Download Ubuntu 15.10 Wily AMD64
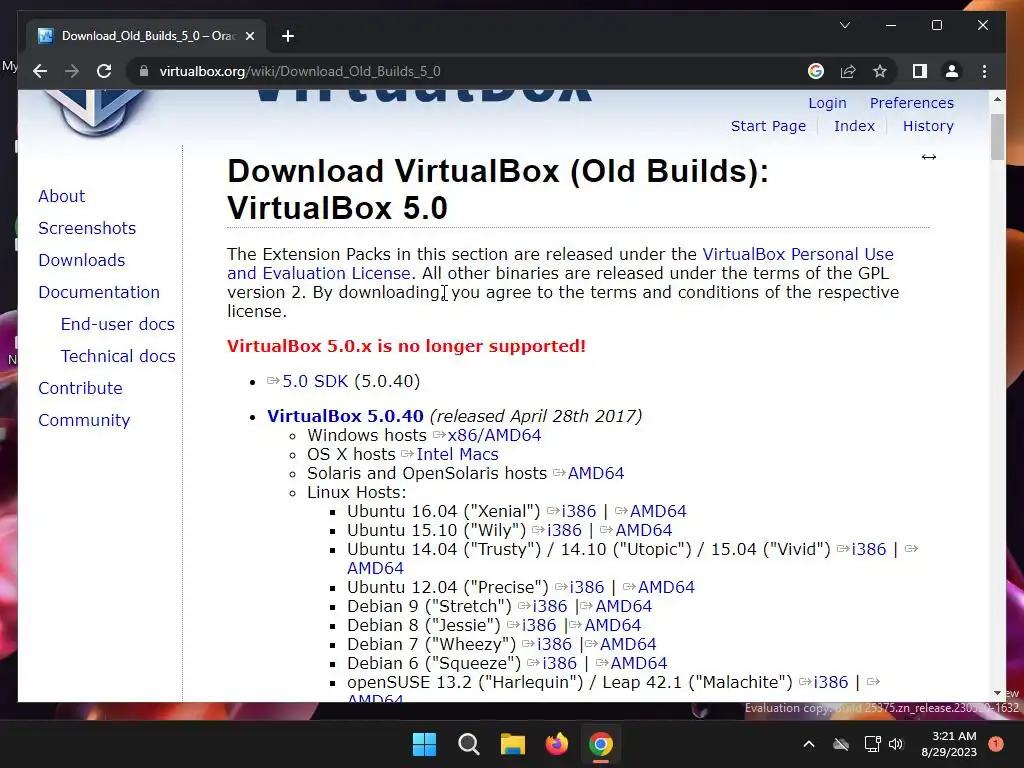The width and height of the screenshot is (1024, 768). point(644,530)
